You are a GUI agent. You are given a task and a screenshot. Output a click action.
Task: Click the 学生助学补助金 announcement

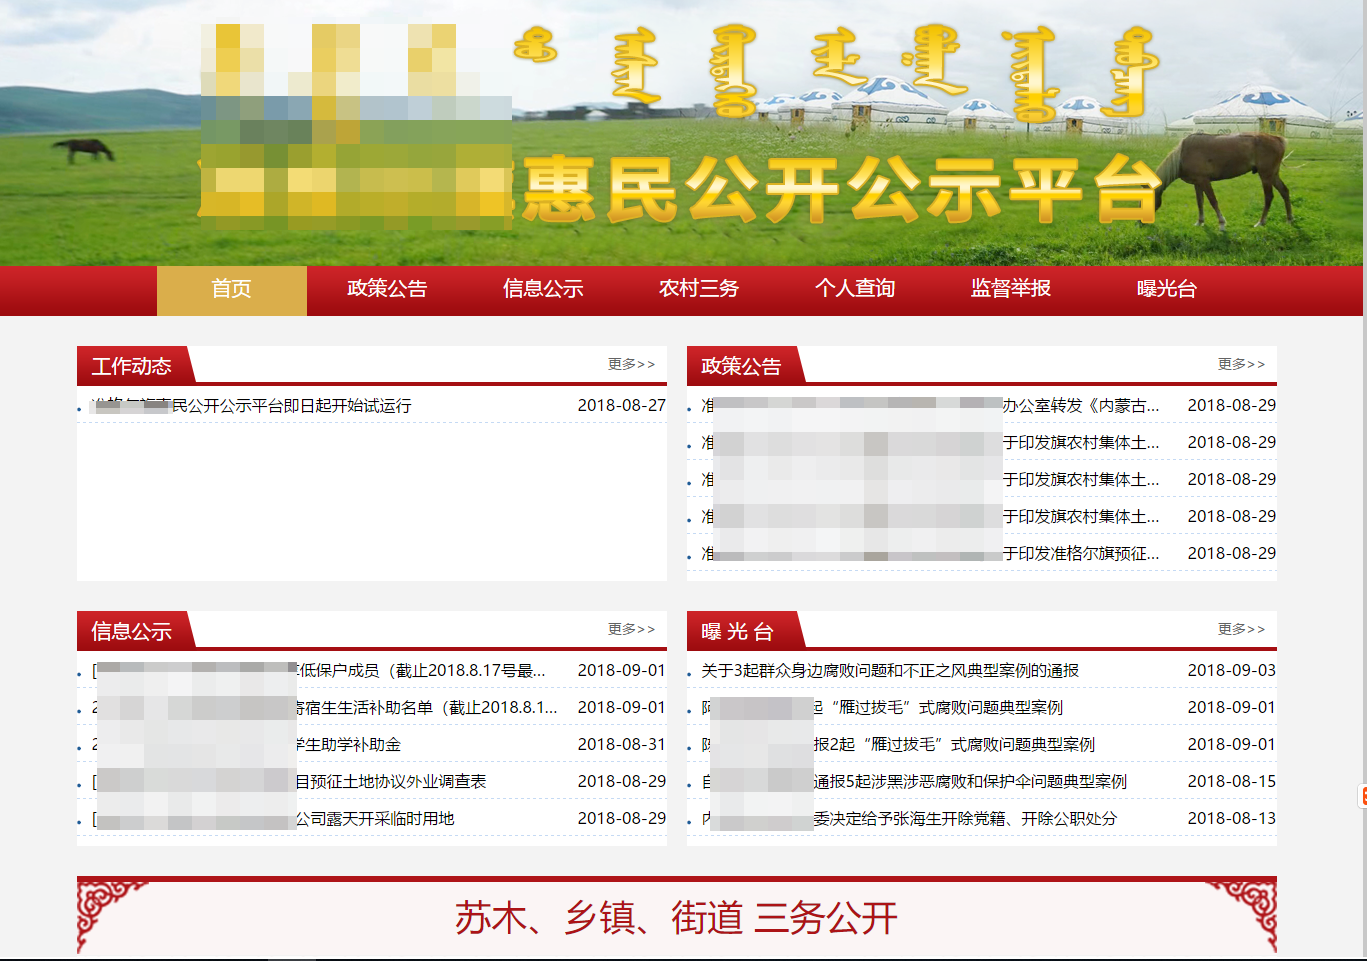click(348, 745)
